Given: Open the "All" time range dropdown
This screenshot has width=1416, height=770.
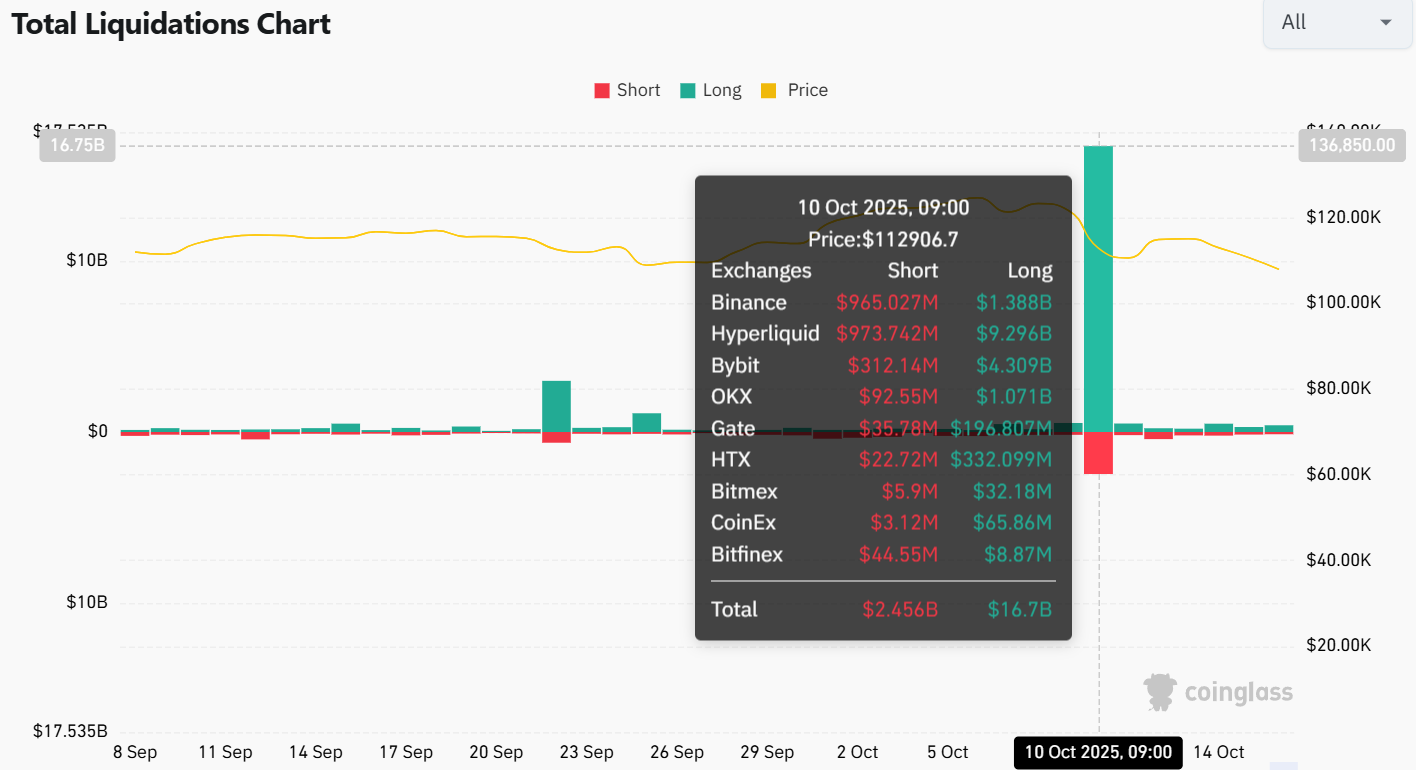Looking at the screenshot, I should point(1338,23).
